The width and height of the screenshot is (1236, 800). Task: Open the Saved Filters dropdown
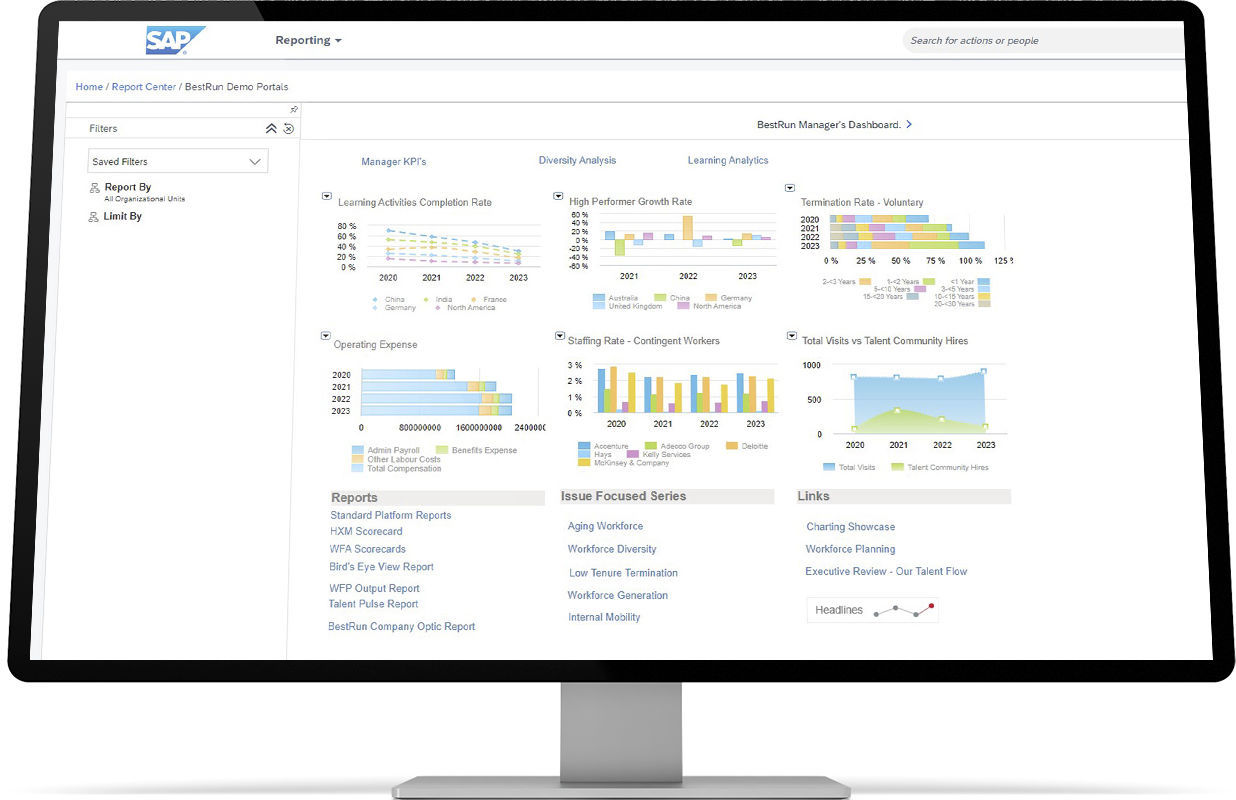[177, 160]
